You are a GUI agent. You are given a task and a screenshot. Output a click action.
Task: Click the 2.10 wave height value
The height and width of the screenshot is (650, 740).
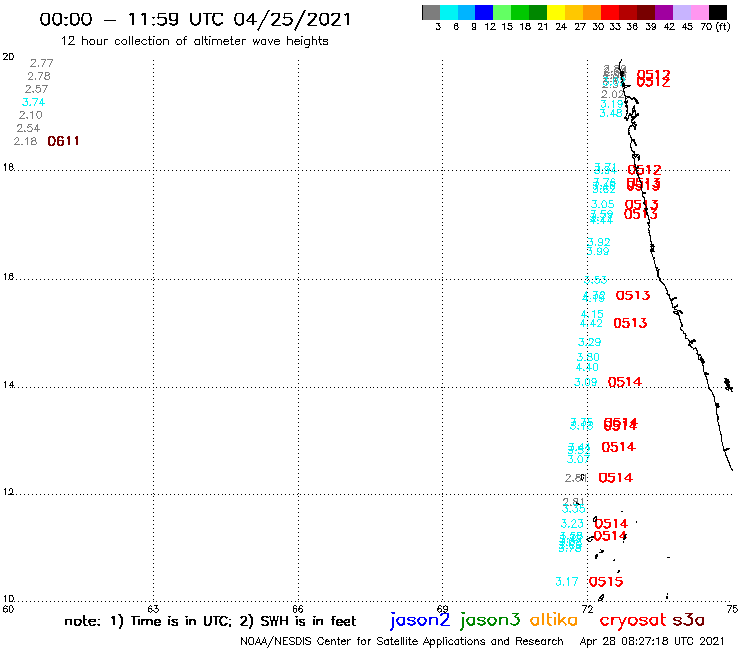31,115
